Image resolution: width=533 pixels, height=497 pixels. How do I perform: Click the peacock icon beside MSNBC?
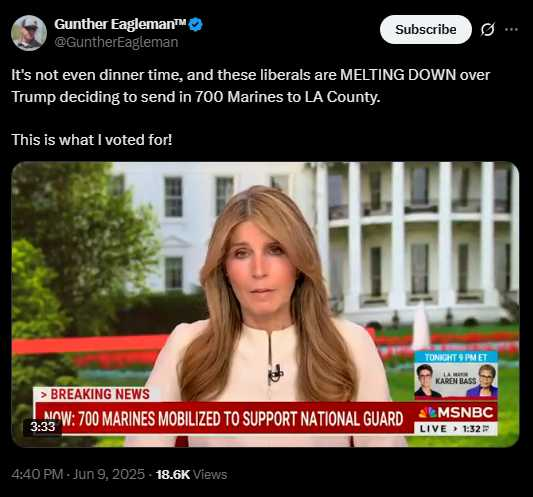(428, 412)
